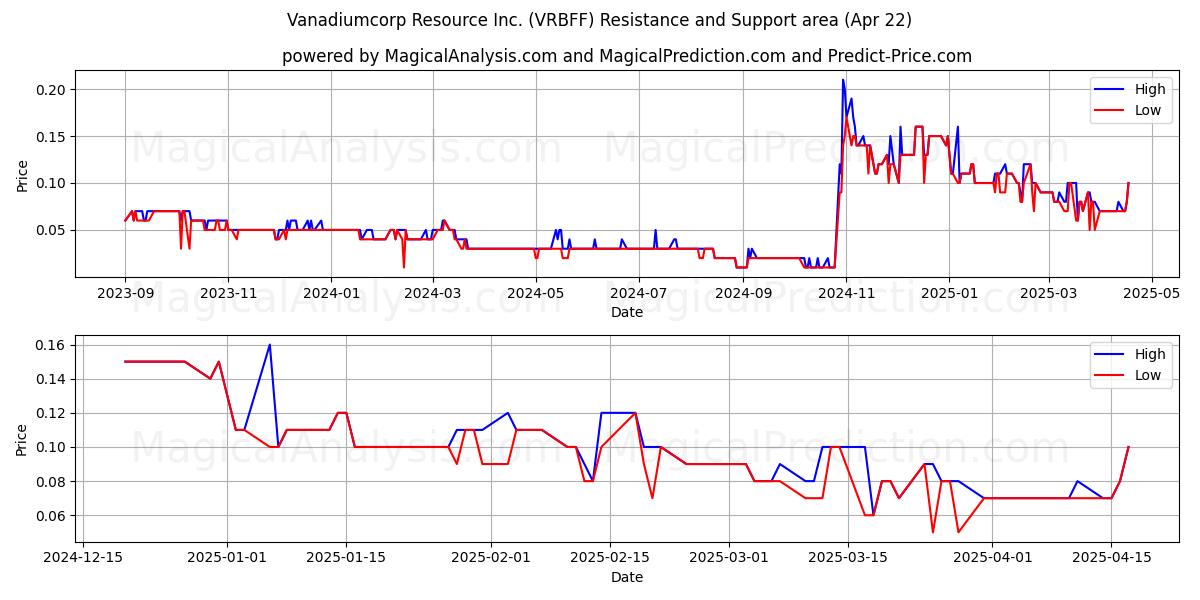Click the 2025-02-15 date tick label
The image size is (1200, 600).
pyautogui.click(x=610, y=558)
